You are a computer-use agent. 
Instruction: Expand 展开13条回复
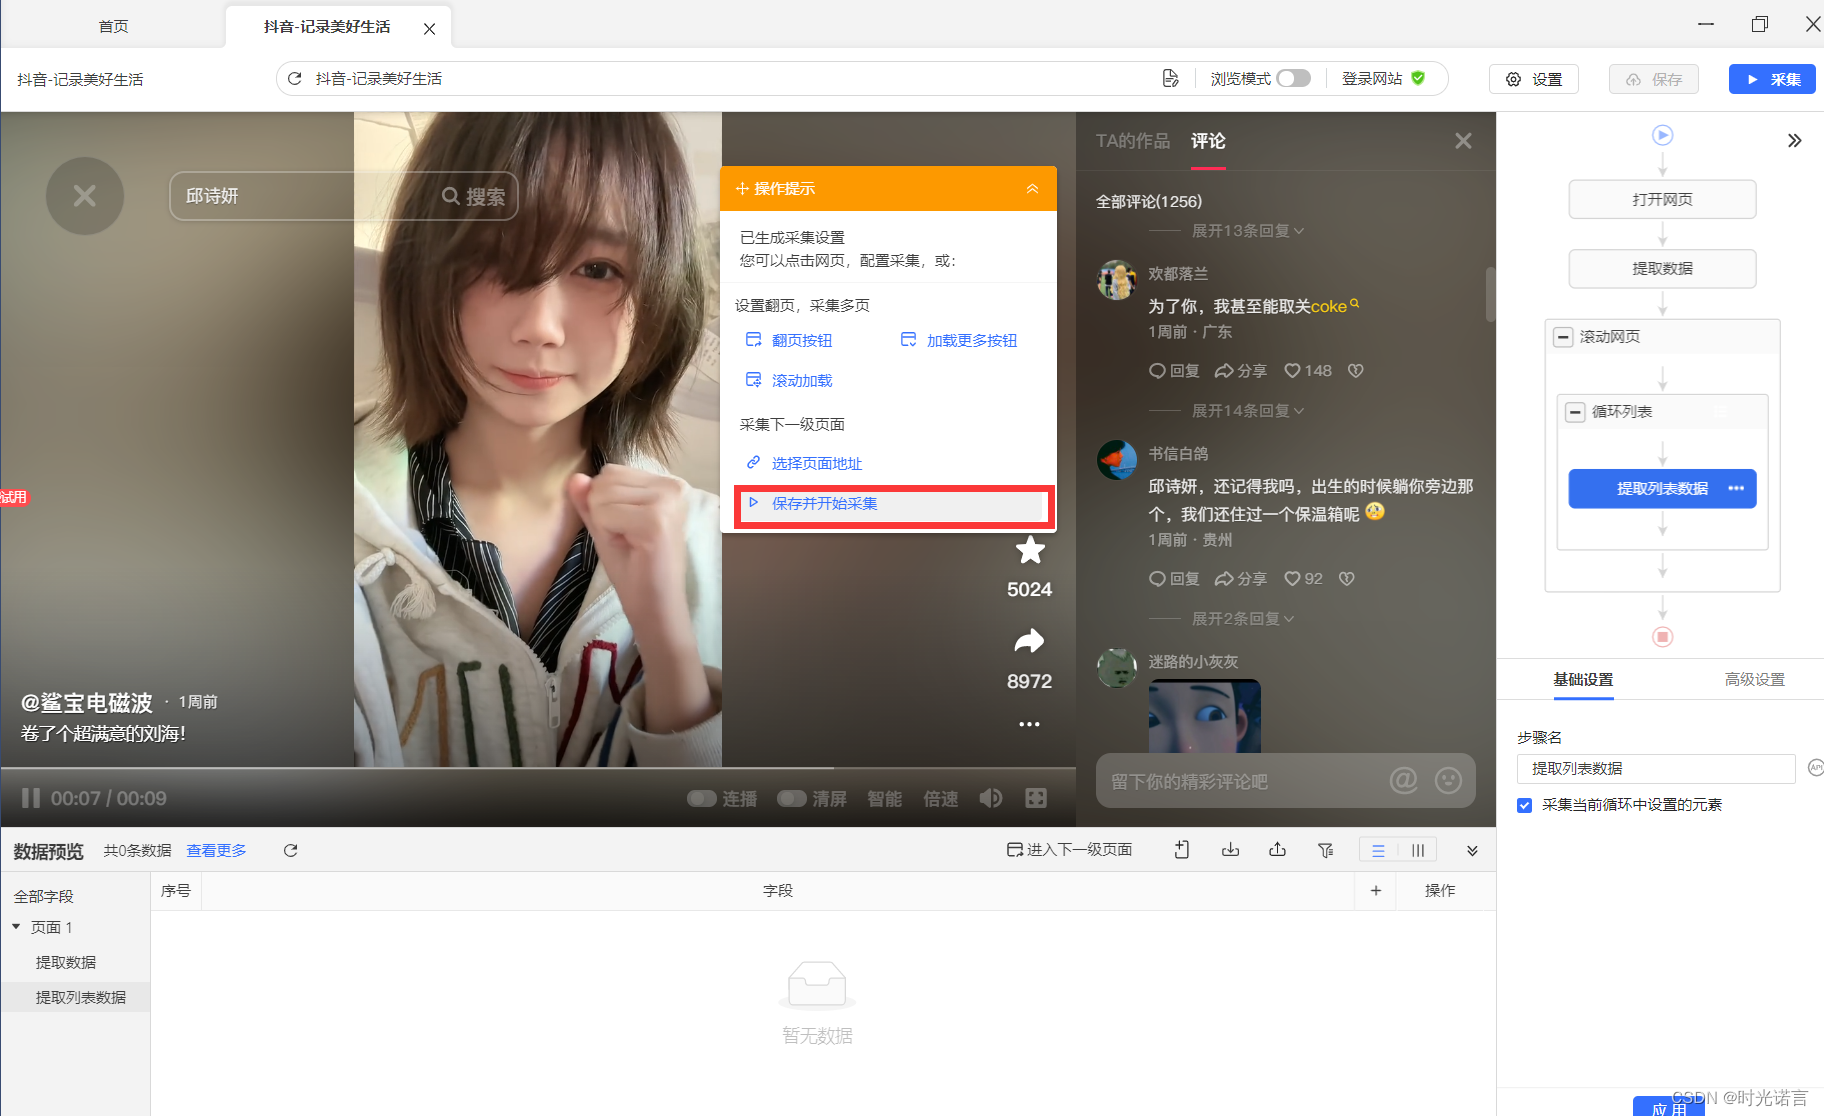1247,231
